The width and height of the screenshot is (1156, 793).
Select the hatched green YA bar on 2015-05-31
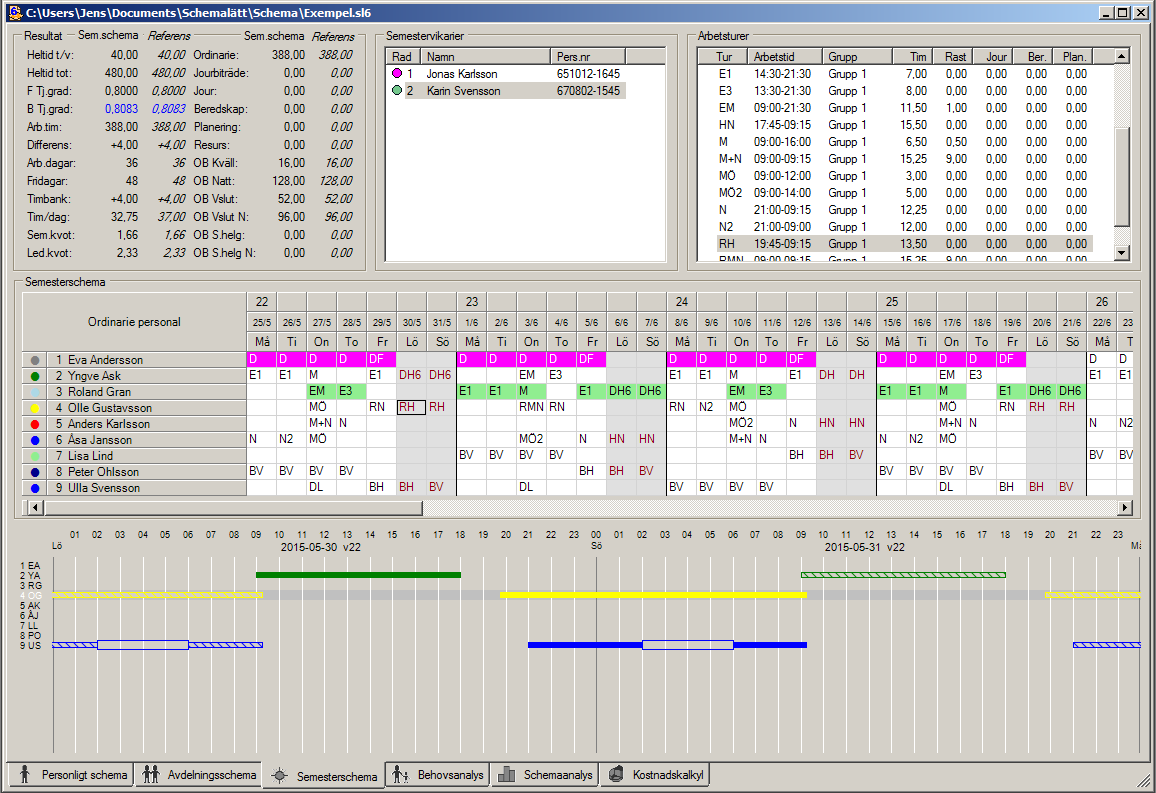tap(903, 575)
